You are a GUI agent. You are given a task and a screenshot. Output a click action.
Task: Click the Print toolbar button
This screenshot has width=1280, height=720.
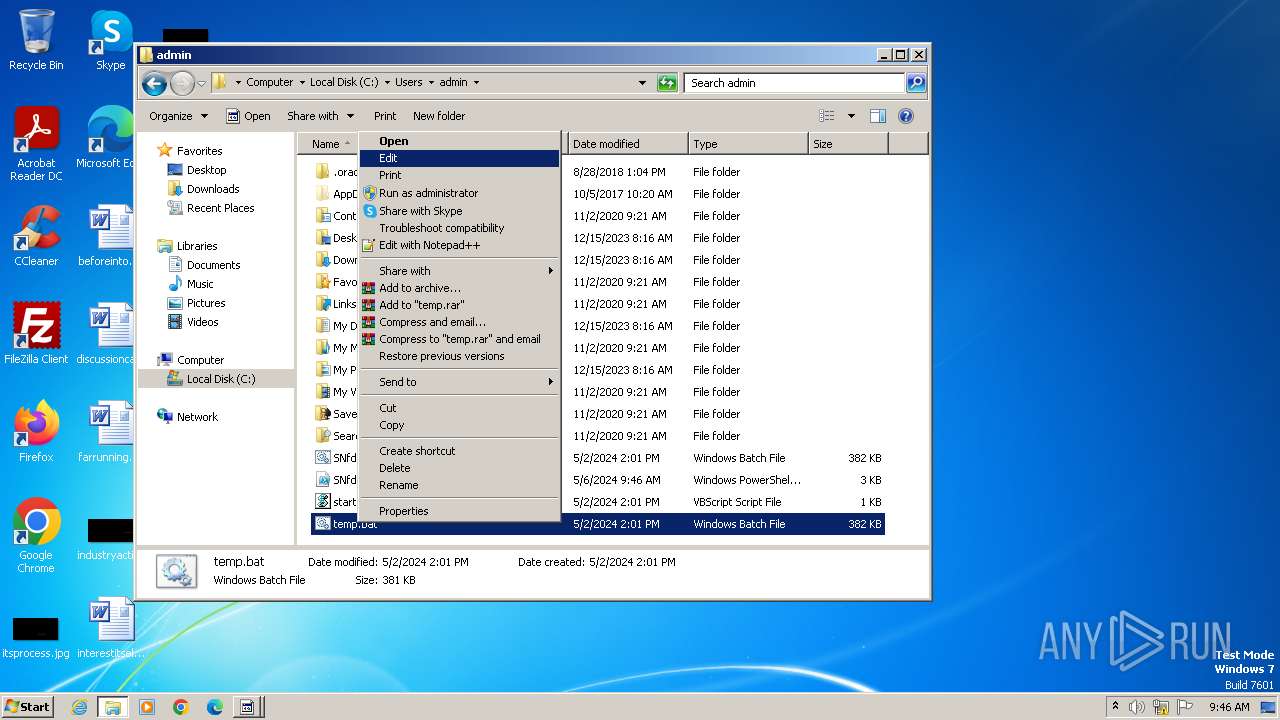[x=385, y=116]
